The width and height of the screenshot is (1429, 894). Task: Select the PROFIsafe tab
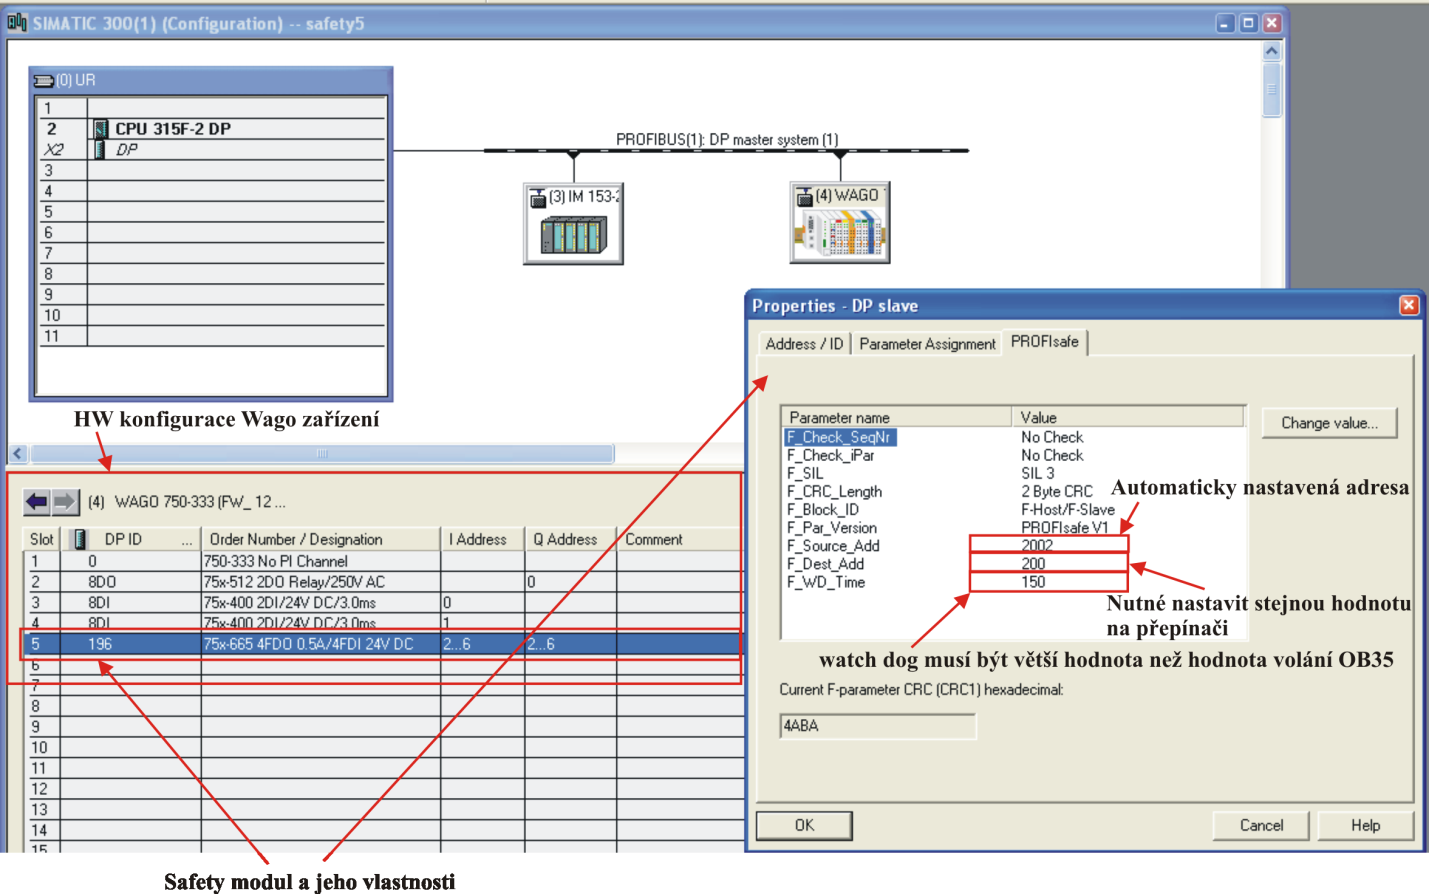click(1045, 342)
